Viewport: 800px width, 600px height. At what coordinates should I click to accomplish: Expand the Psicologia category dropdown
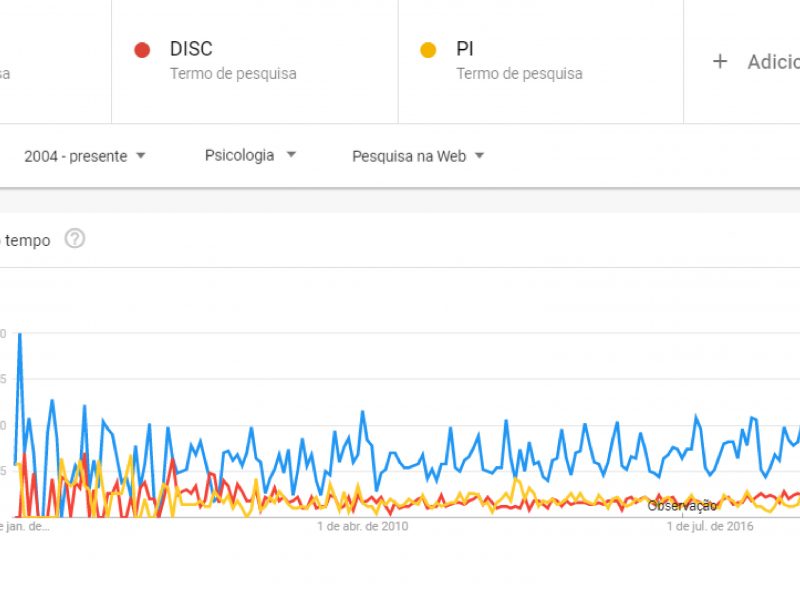(x=250, y=155)
